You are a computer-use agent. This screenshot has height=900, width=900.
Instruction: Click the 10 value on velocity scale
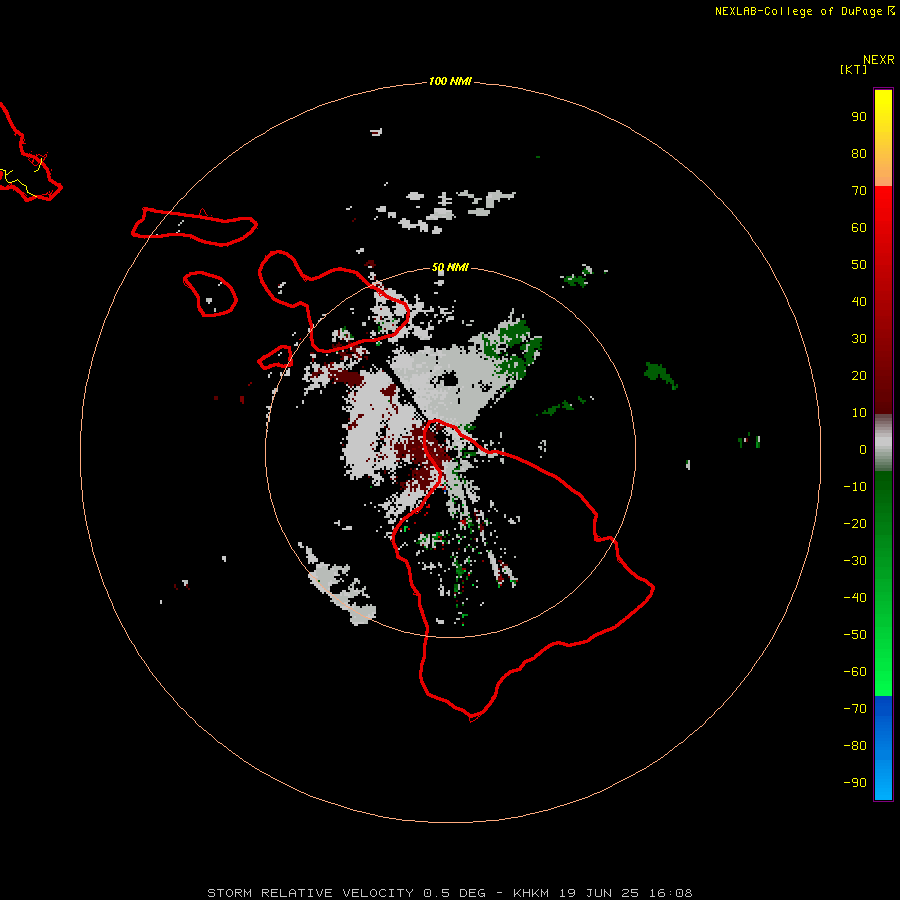(859, 413)
